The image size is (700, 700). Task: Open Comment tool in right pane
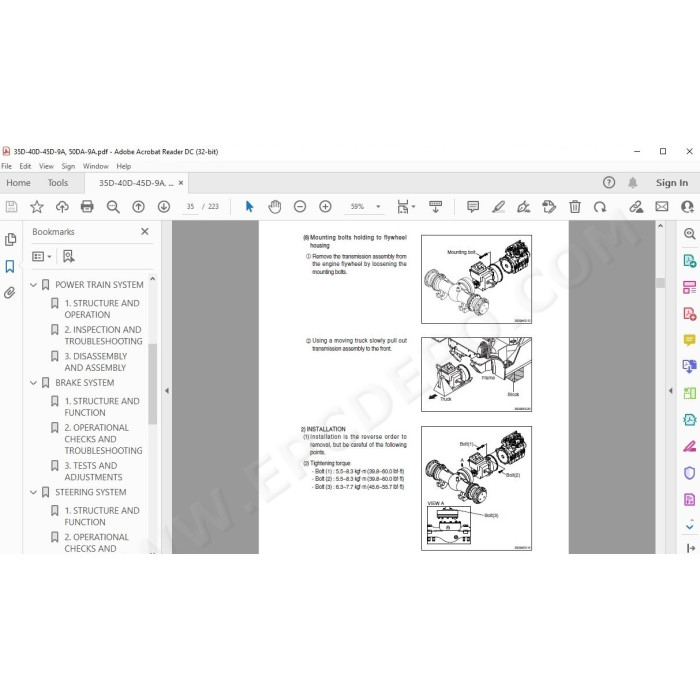point(690,340)
